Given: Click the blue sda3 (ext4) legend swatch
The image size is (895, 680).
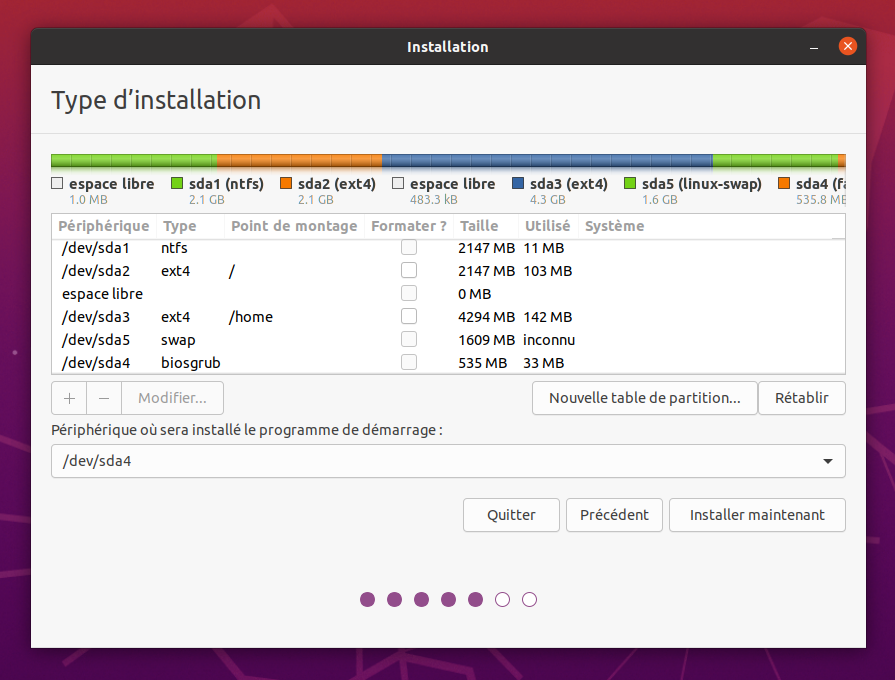Looking at the screenshot, I should pyautogui.click(x=518, y=183).
